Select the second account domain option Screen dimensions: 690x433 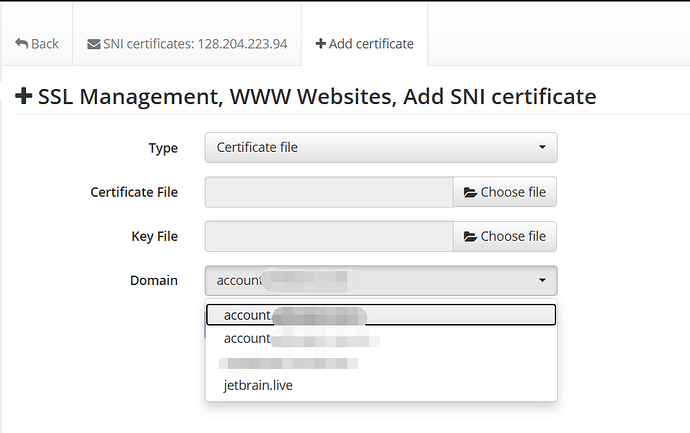[x=381, y=339]
